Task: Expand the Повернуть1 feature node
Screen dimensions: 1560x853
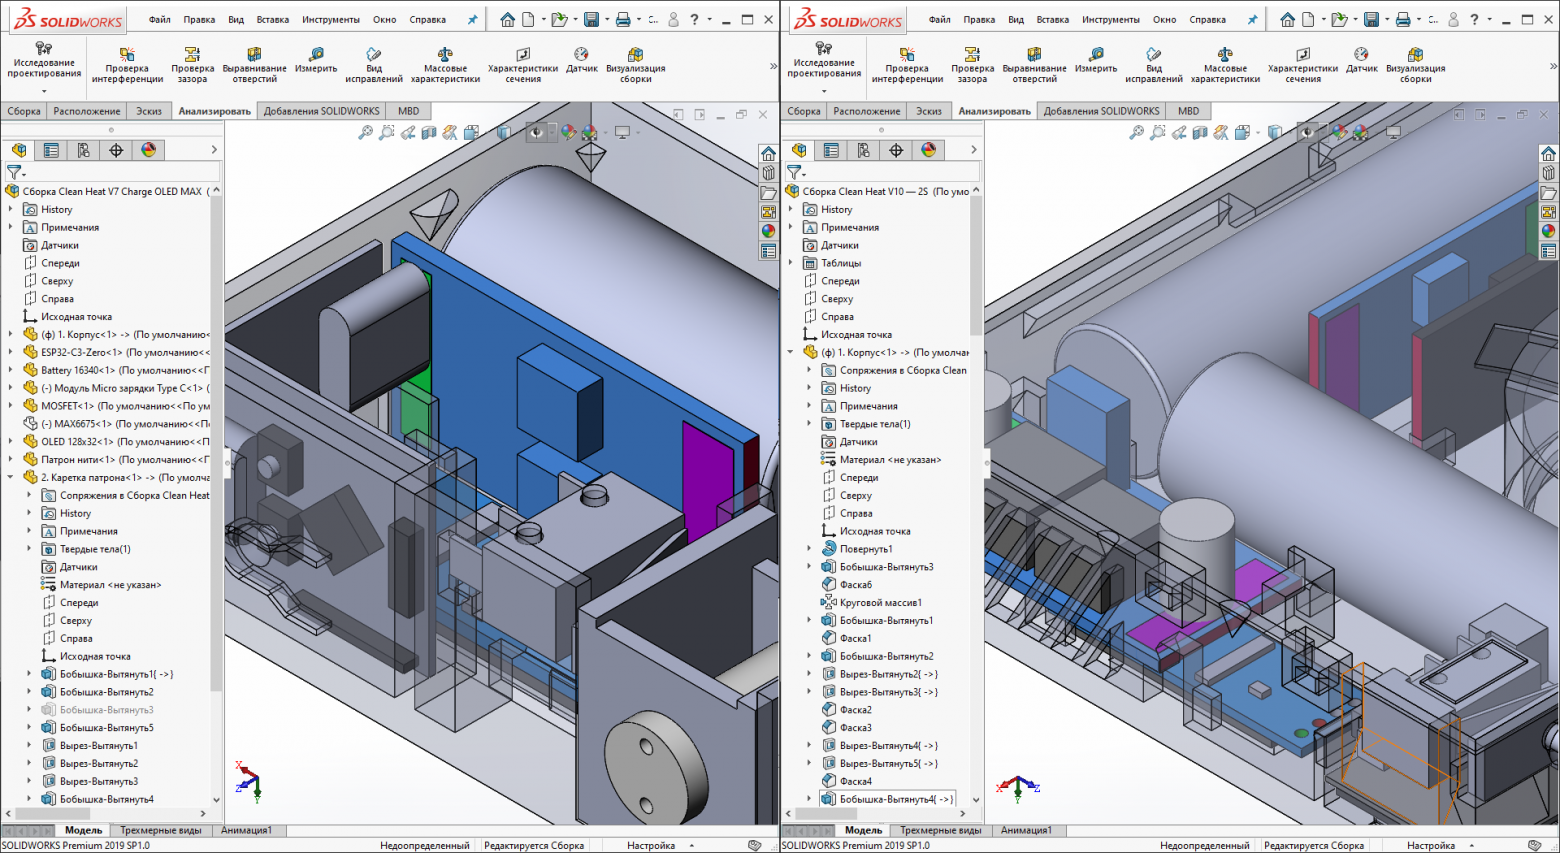Action: click(809, 549)
